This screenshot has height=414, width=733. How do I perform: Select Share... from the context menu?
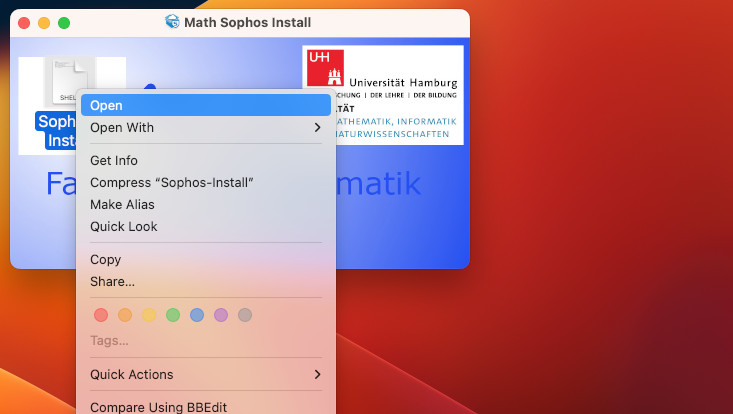pos(206,281)
